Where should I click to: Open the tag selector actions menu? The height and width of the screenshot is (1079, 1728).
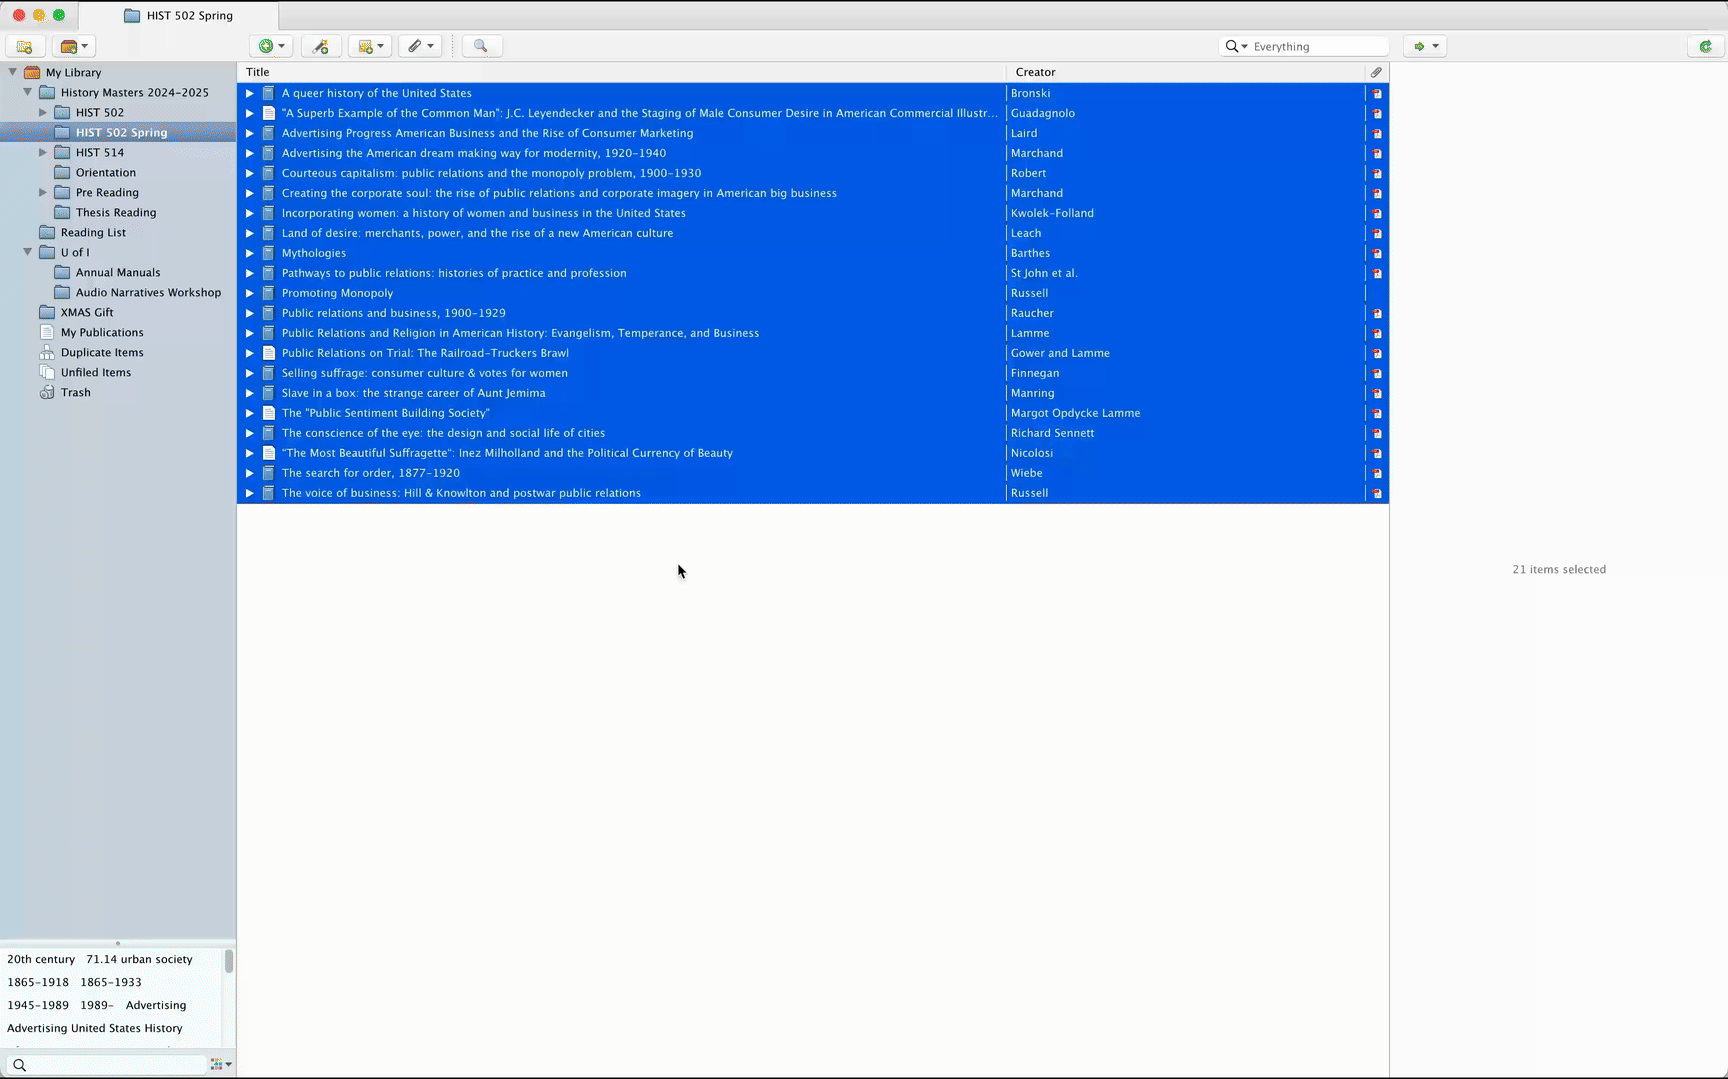[221, 1065]
